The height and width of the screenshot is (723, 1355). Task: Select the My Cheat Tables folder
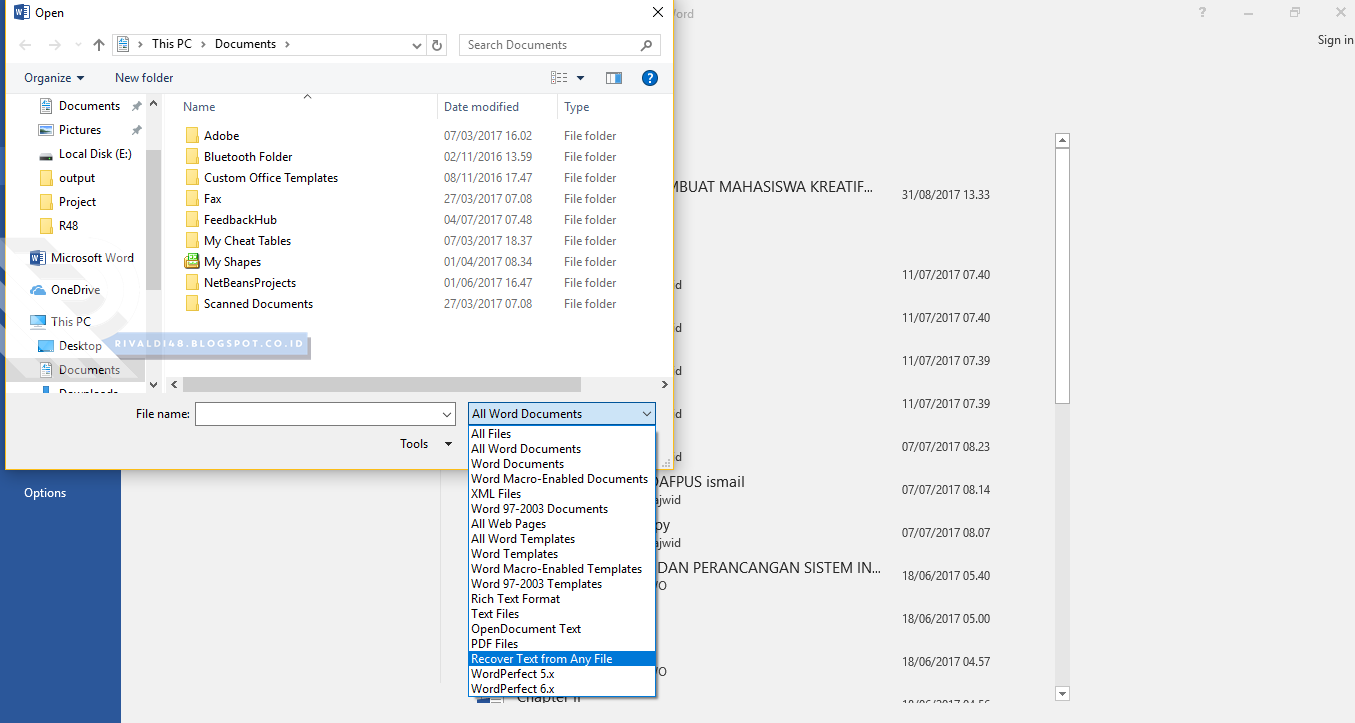pyautogui.click(x=247, y=241)
